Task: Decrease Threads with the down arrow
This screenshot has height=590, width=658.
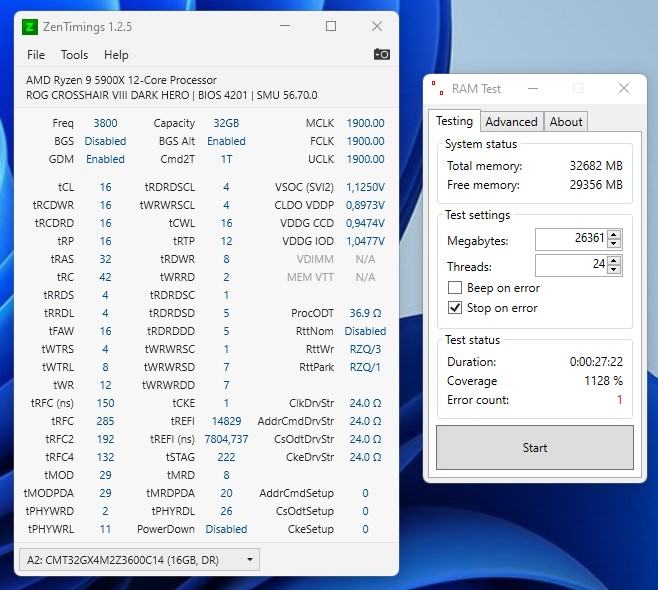Action: click(614, 269)
